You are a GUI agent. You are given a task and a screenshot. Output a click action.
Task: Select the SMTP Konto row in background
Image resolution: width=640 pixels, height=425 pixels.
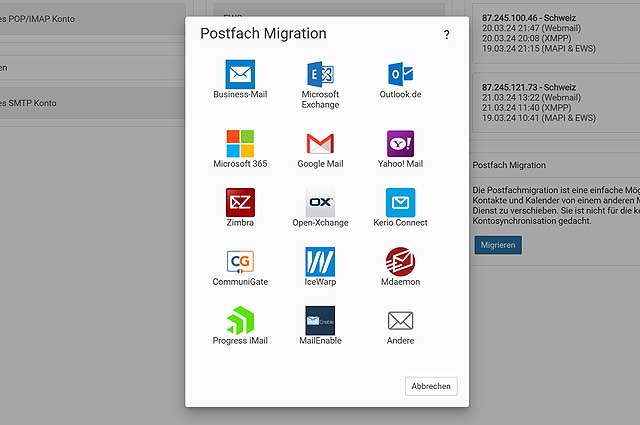[92, 103]
